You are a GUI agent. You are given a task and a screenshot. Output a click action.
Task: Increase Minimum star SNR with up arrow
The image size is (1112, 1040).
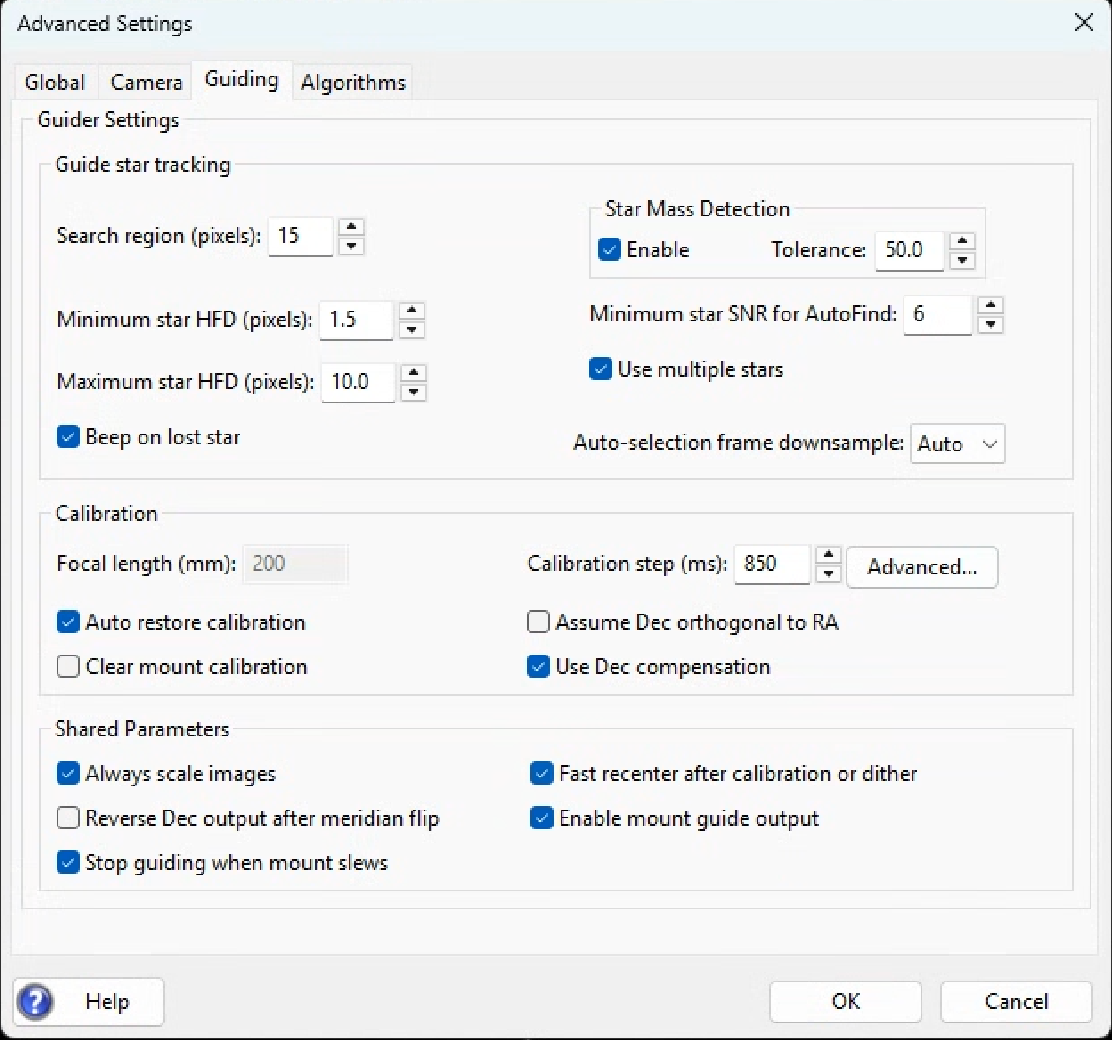[x=990, y=305]
